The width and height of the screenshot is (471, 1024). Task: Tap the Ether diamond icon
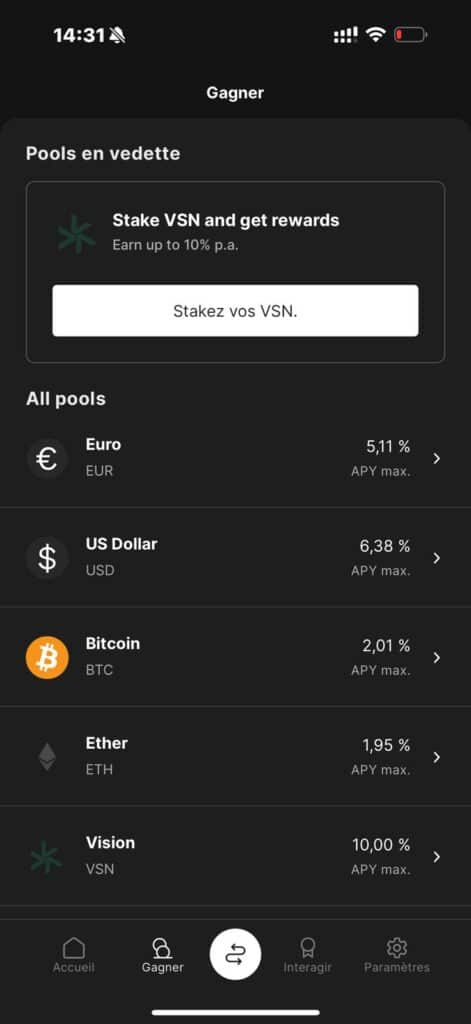click(47, 757)
